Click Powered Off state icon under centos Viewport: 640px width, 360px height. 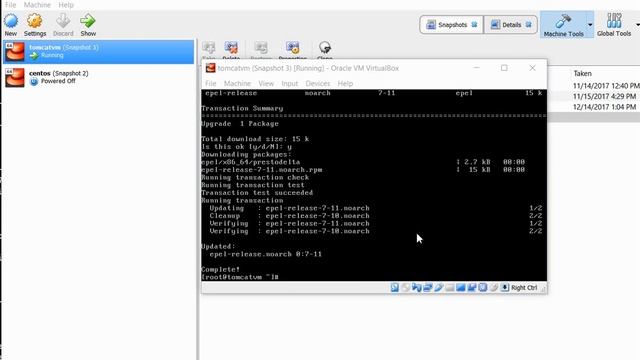(34, 81)
